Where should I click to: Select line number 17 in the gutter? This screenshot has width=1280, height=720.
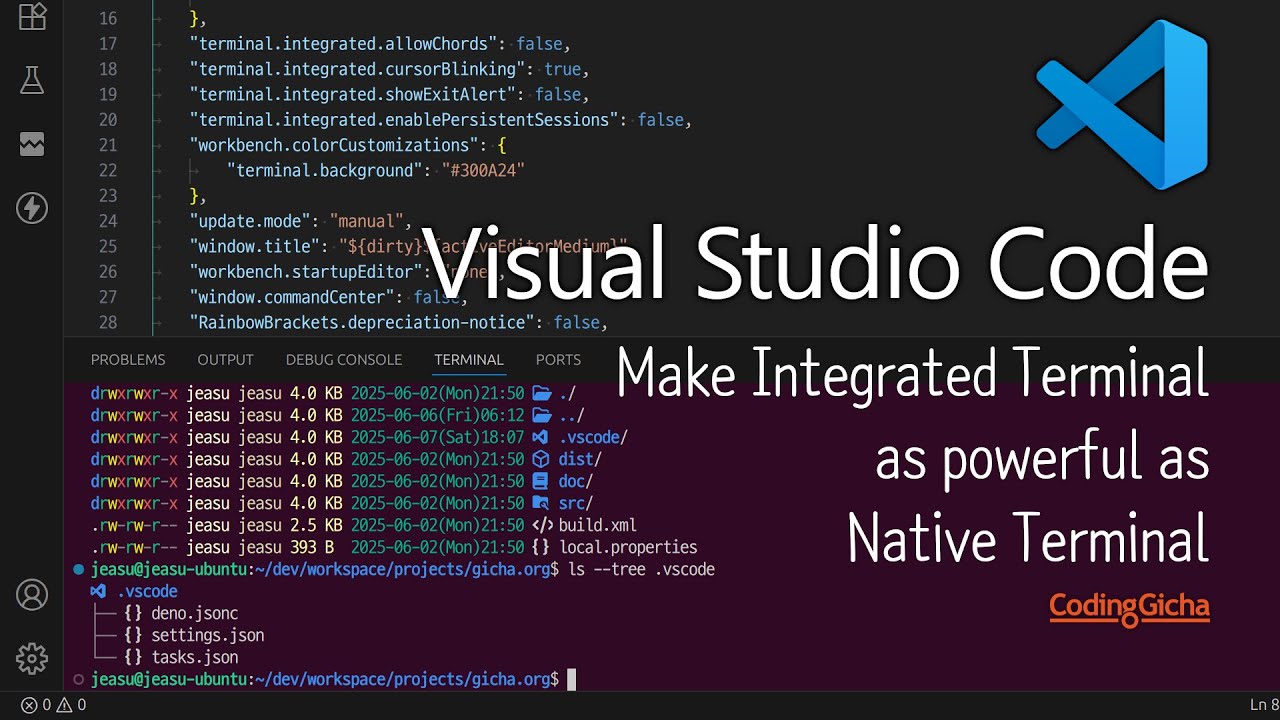107,44
